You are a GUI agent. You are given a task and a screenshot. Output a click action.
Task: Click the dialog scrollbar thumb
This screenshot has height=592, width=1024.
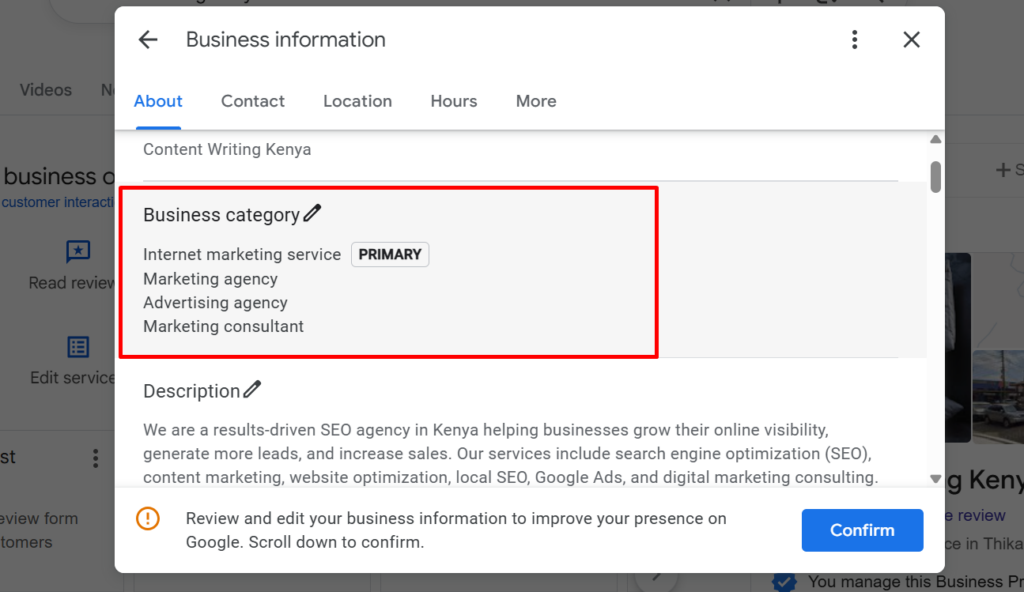[x=935, y=175]
